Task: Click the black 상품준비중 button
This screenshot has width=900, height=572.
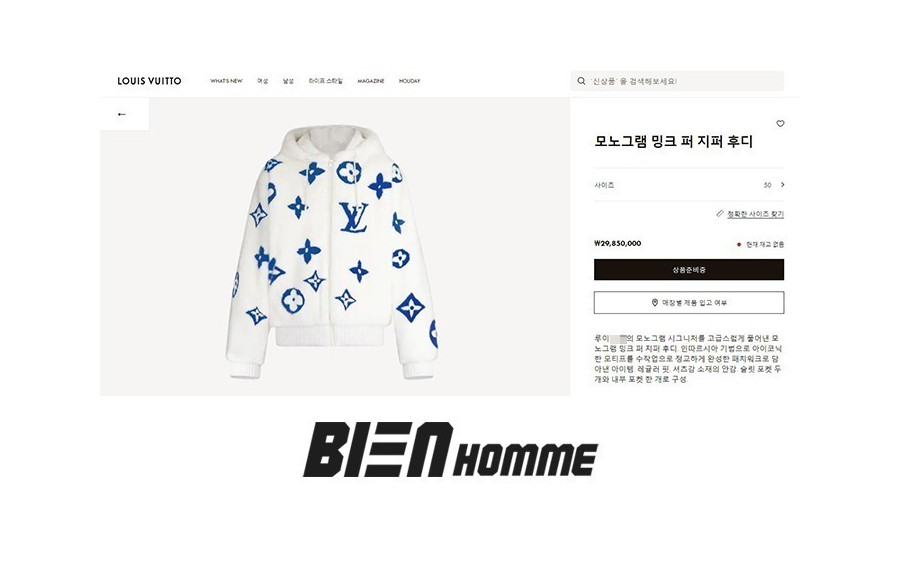Action: pyautogui.click(x=689, y=270)
